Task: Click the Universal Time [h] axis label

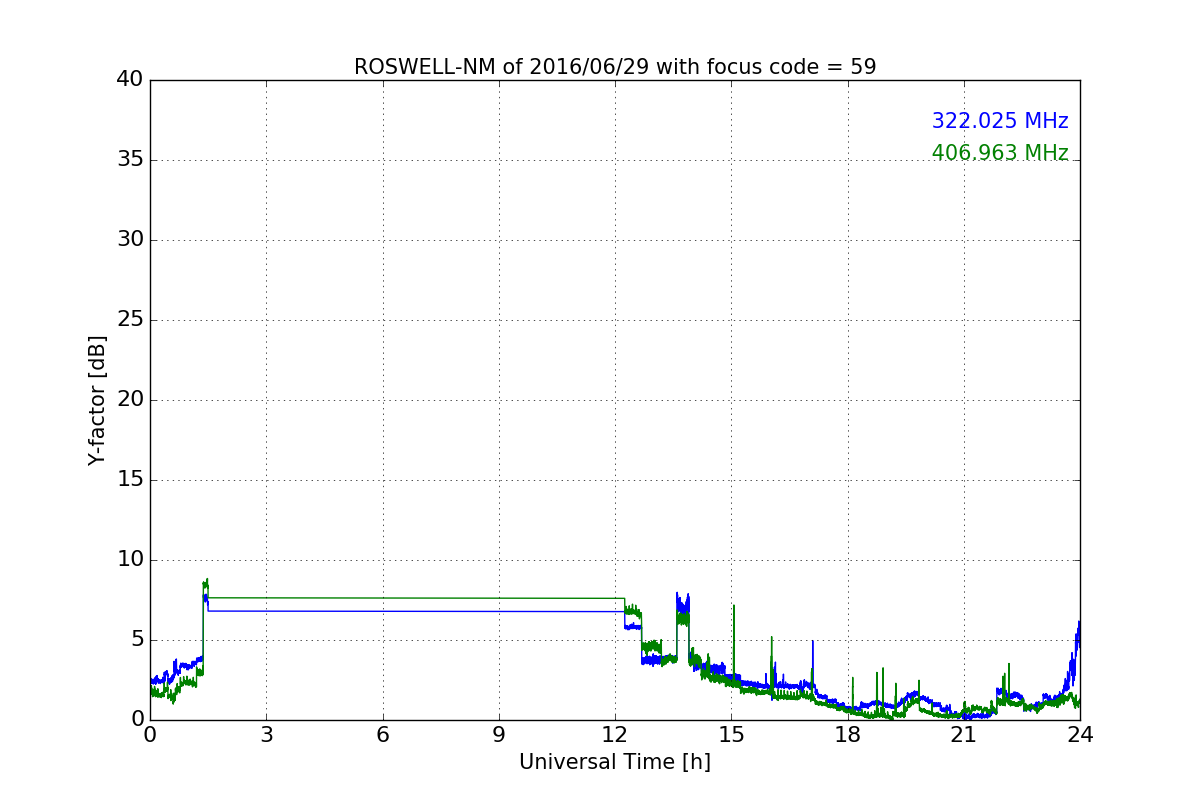Action: [x=615, y=762]
